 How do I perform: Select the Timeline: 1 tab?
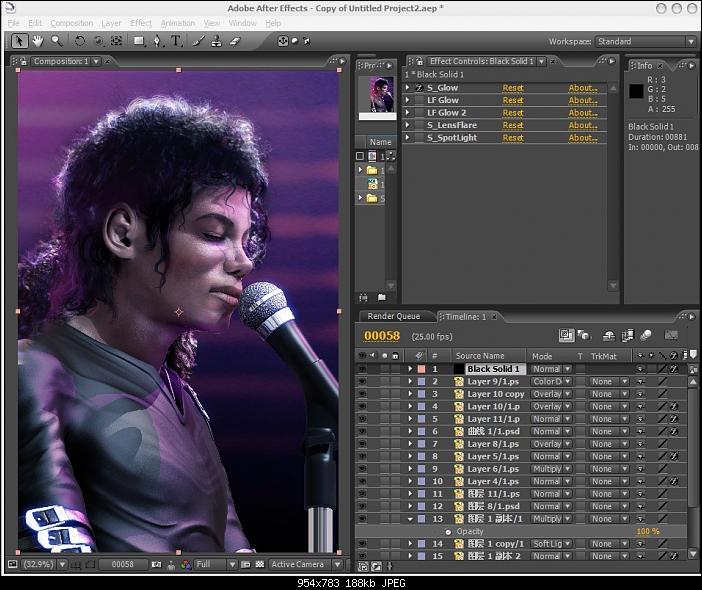[466, 316]
